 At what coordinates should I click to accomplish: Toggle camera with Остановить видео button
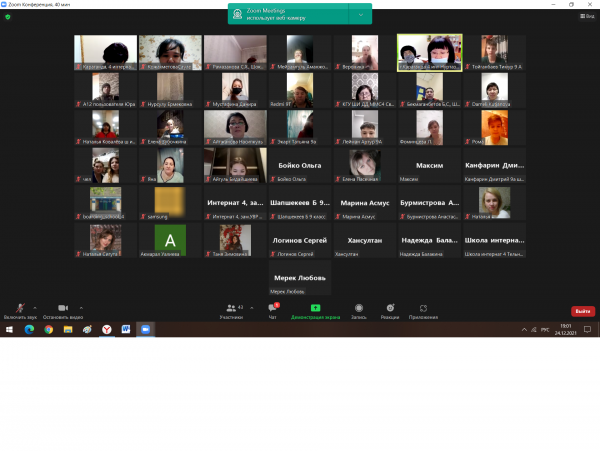(x=61, y=309)
